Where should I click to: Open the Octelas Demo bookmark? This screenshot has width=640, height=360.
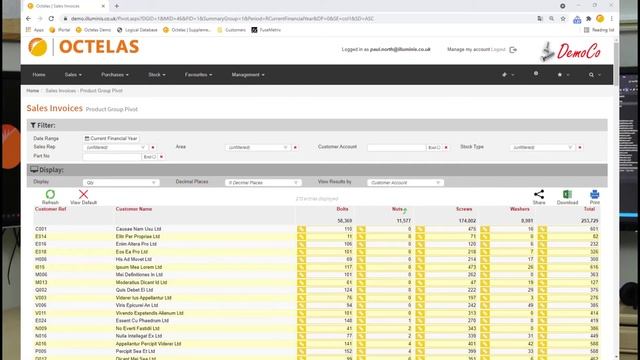[93, 30]
